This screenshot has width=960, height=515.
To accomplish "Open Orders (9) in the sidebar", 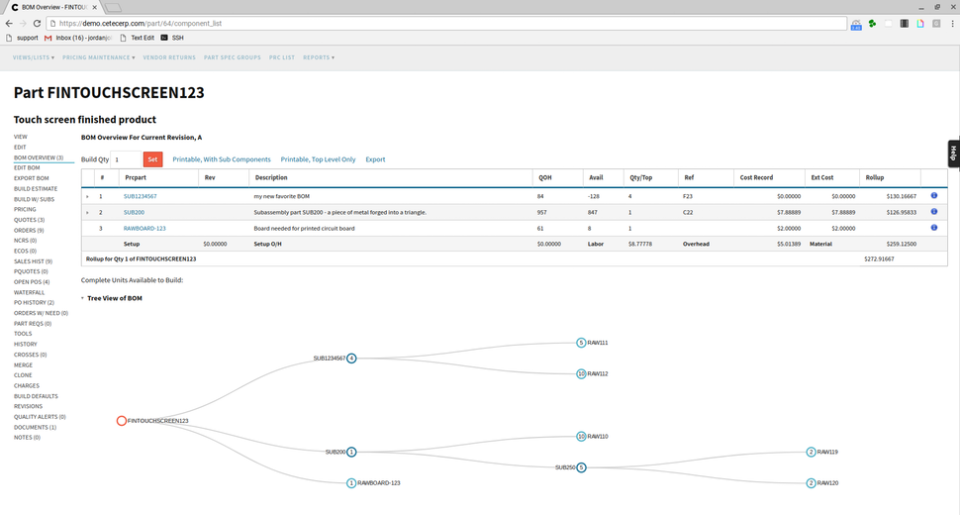I will pyautogui.click(x=29, y=230).
